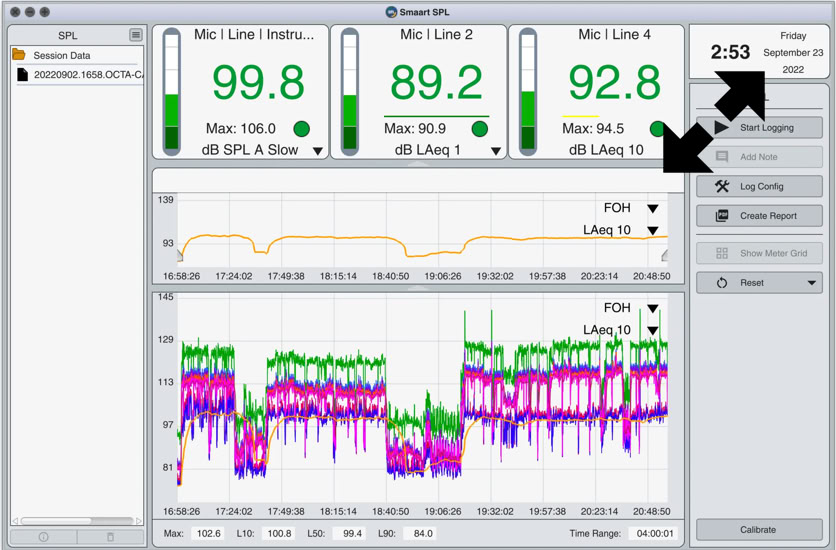Click the Log Config tools icon
The width and height of the screenshot is (836, 550).
click(x=722, y=186)
